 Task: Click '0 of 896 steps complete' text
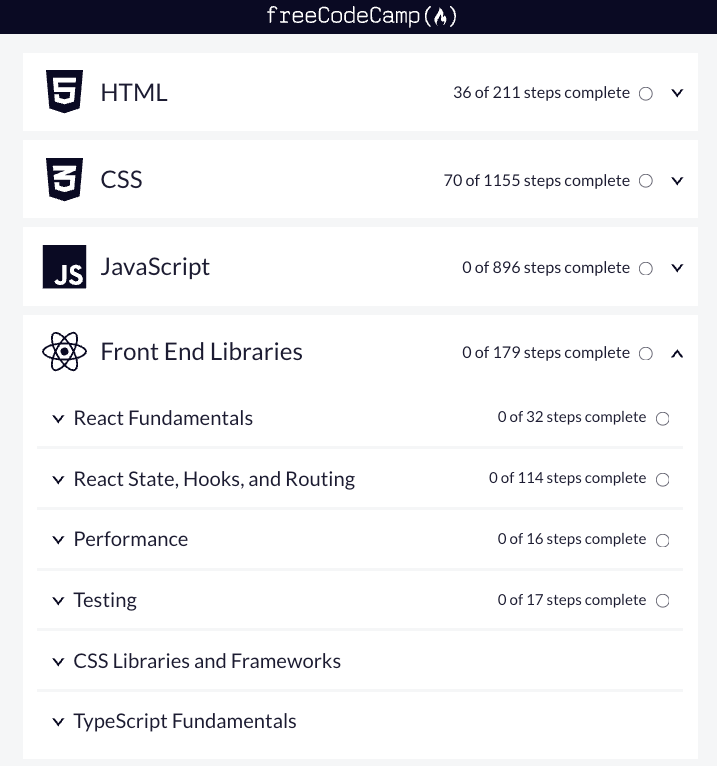546,268
